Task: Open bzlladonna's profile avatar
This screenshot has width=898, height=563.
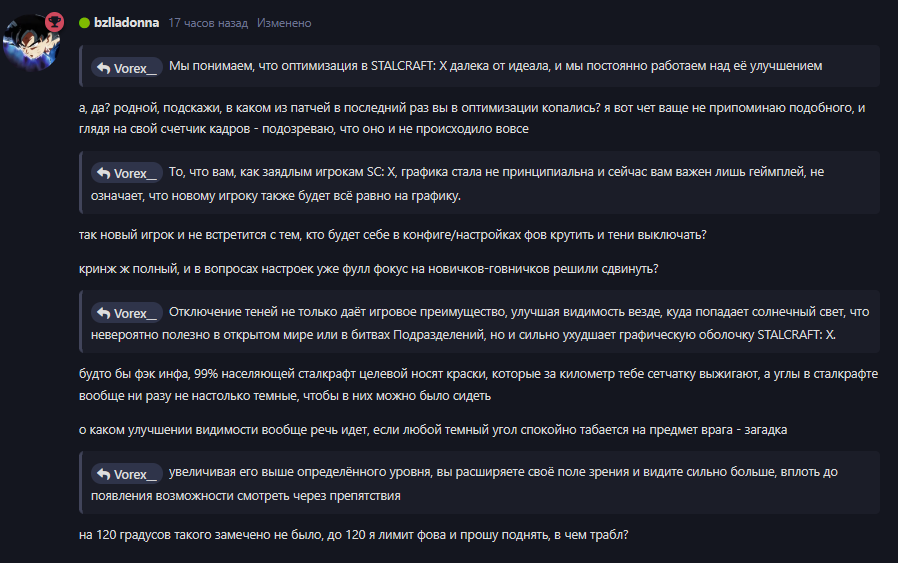Action: tap(32, 42)
